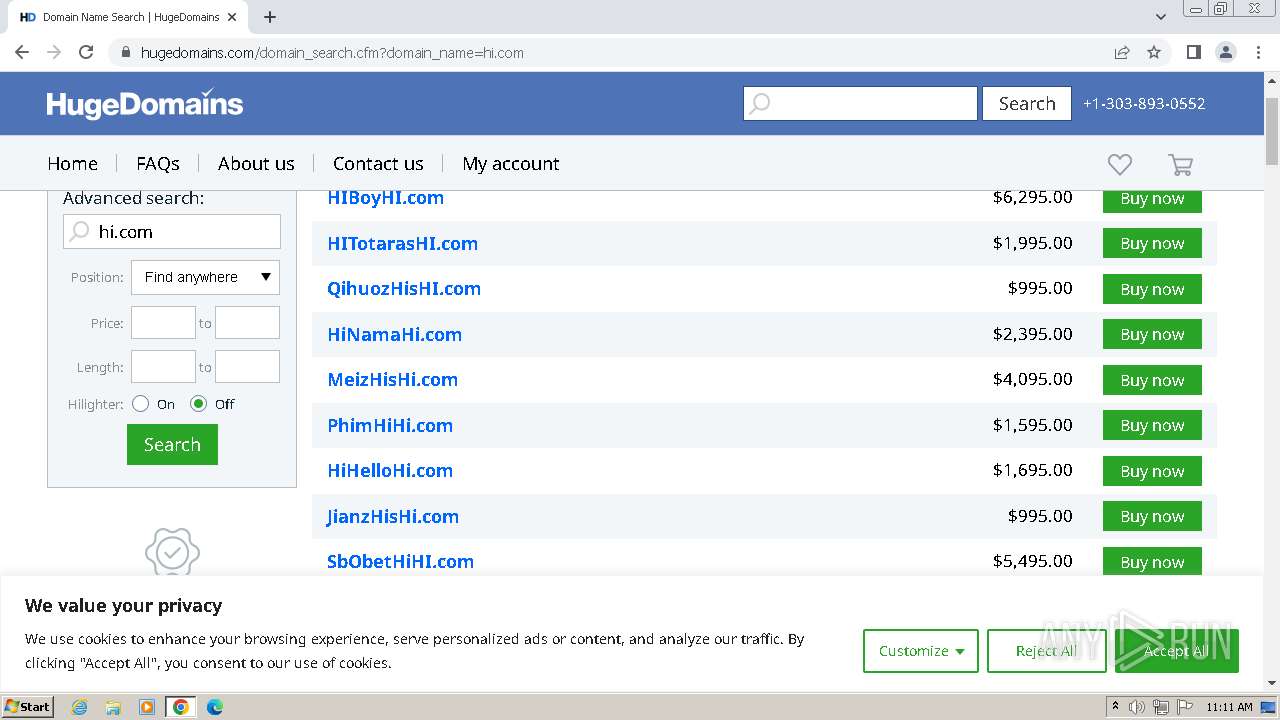The height and width of the screenshot is (720, 1280).
Task: Turn the Hilighter option On
Action: click(140, 404)
